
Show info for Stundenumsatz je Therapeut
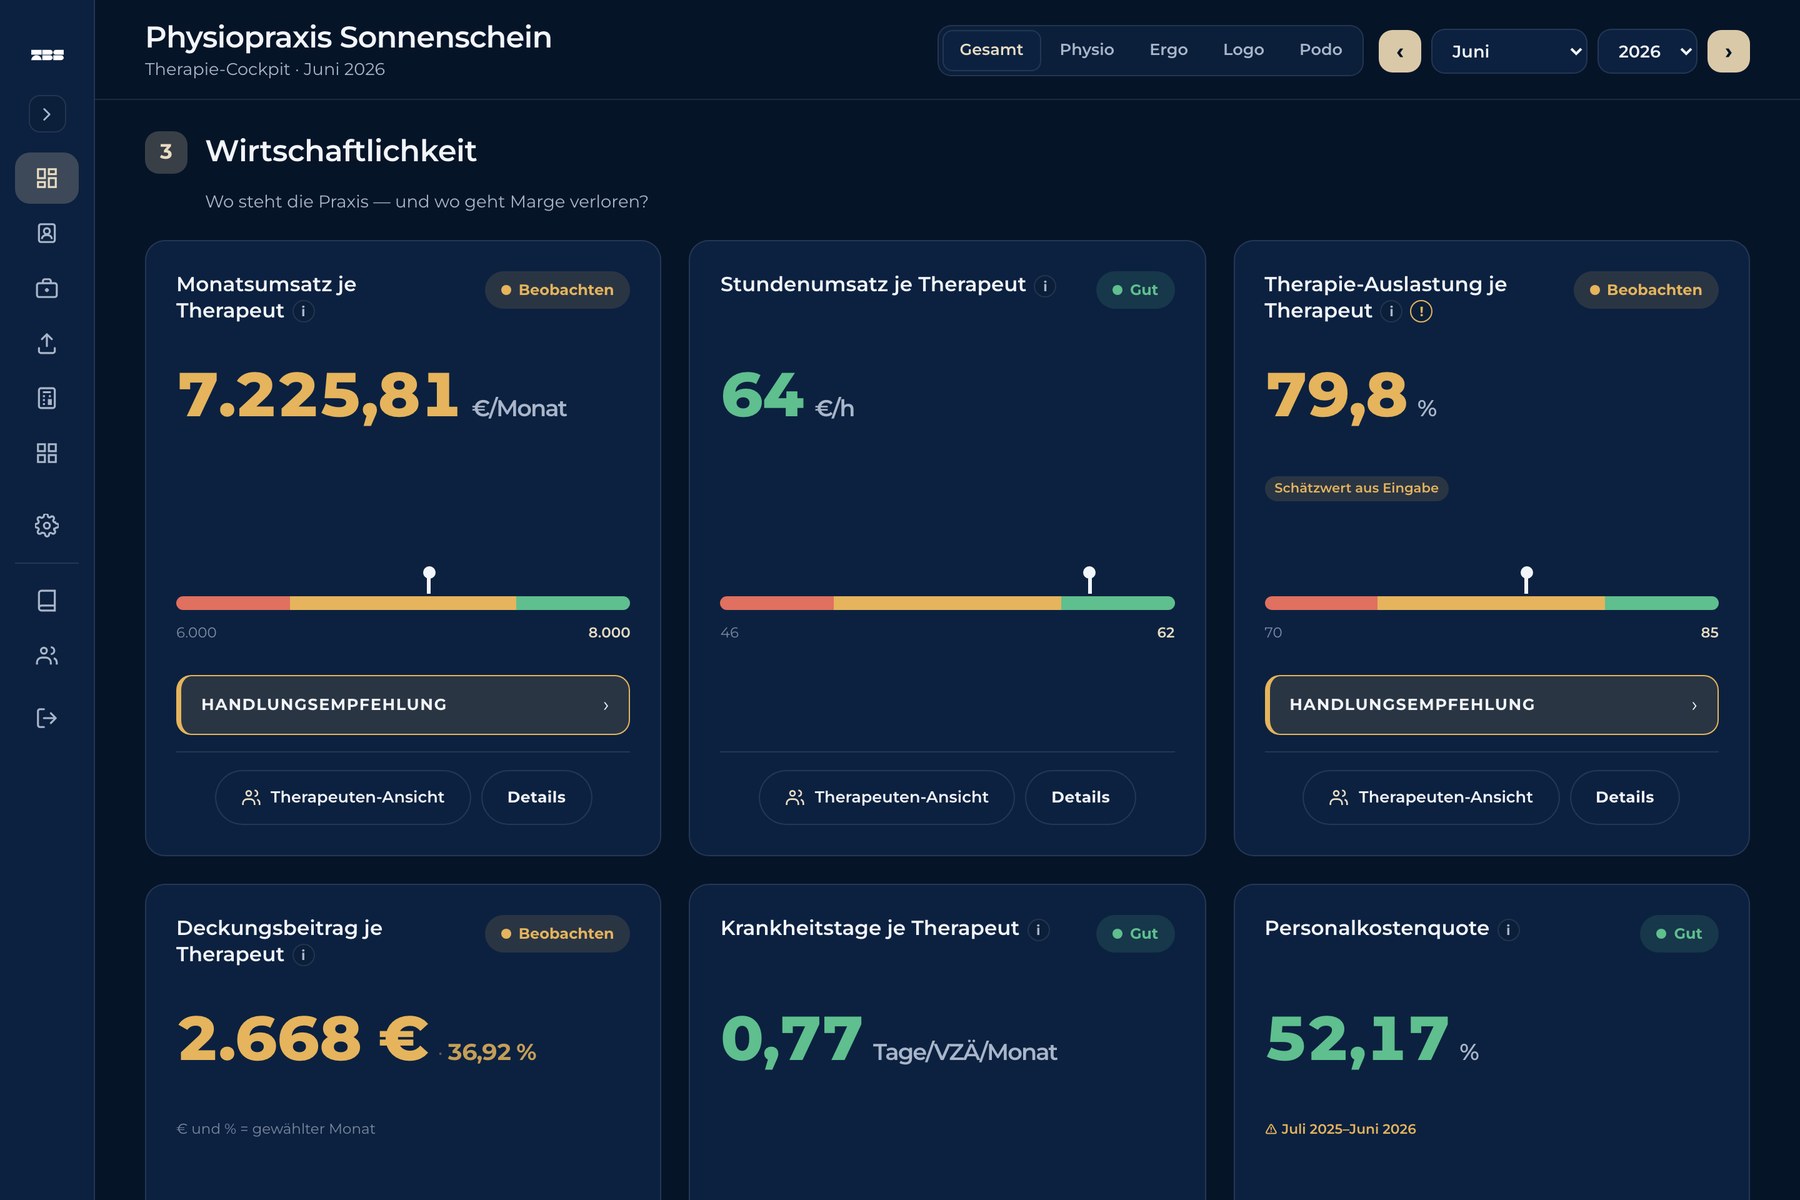pyautogui.click(x=1045, y=286)
